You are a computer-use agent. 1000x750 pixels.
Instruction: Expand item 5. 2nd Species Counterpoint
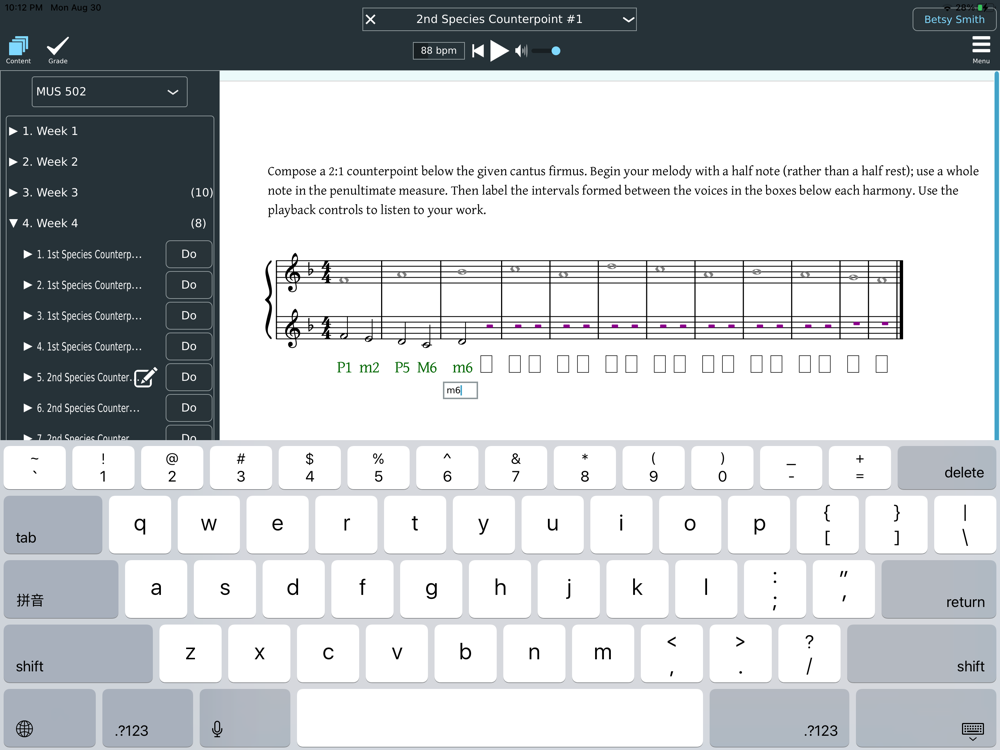click(x=27, y=377)
